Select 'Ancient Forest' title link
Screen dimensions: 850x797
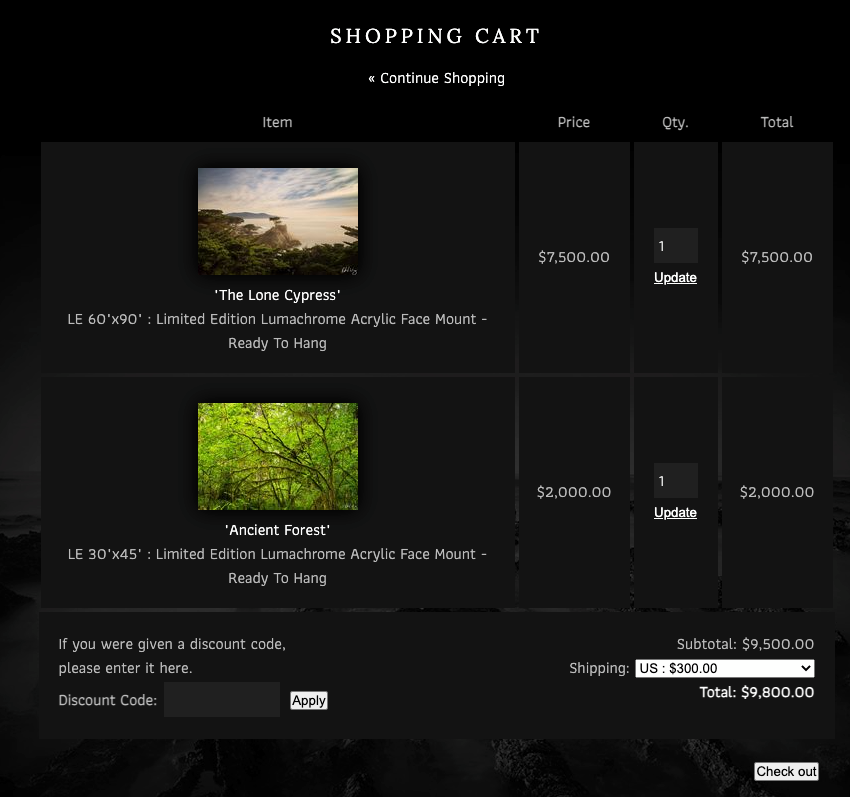pyautogui.click(x=278, y=530)
